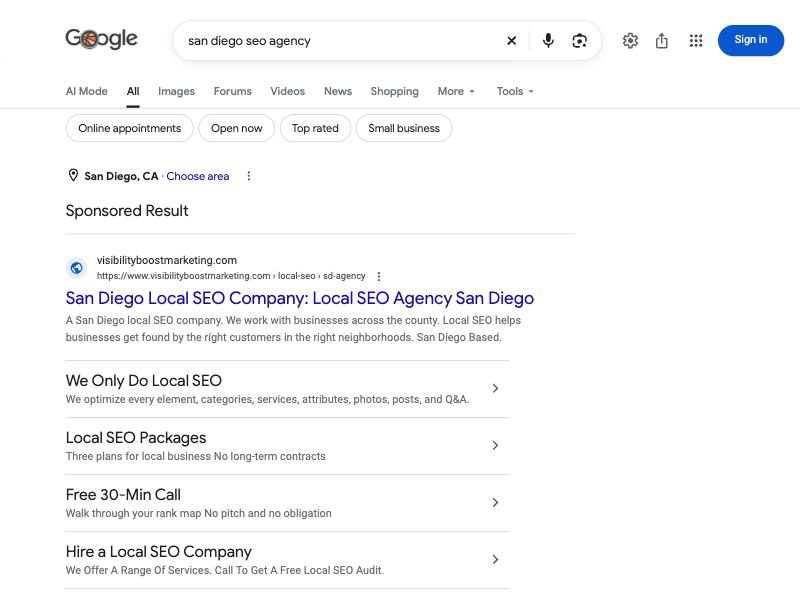
Task: Click visibilityboostmarketing.com globe favicon
Action: coord(77,268)
